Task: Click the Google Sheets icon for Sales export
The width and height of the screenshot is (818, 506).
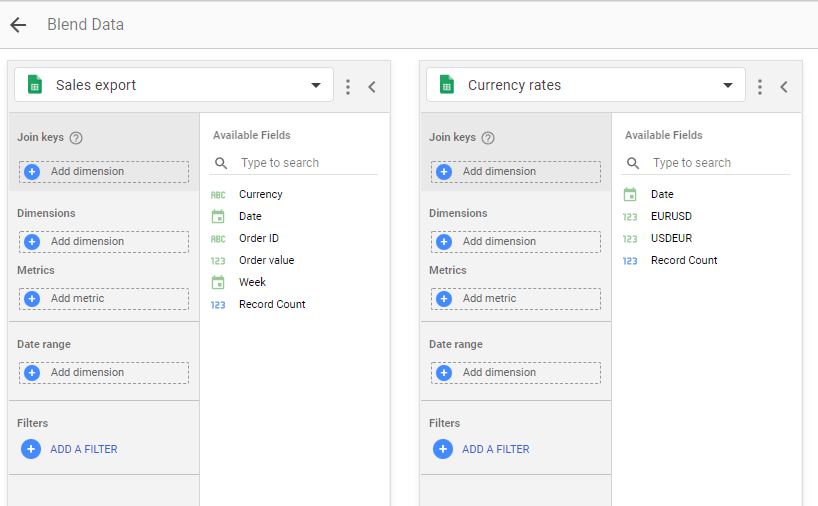Action: (x=35, y=85)
